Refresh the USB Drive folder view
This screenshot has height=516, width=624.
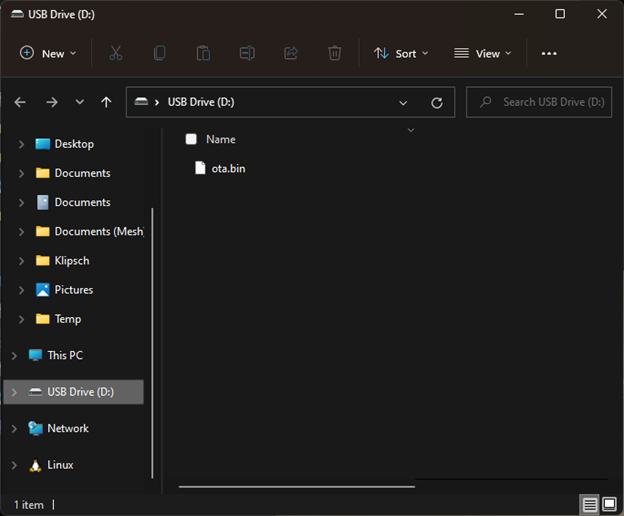(437, 103)
